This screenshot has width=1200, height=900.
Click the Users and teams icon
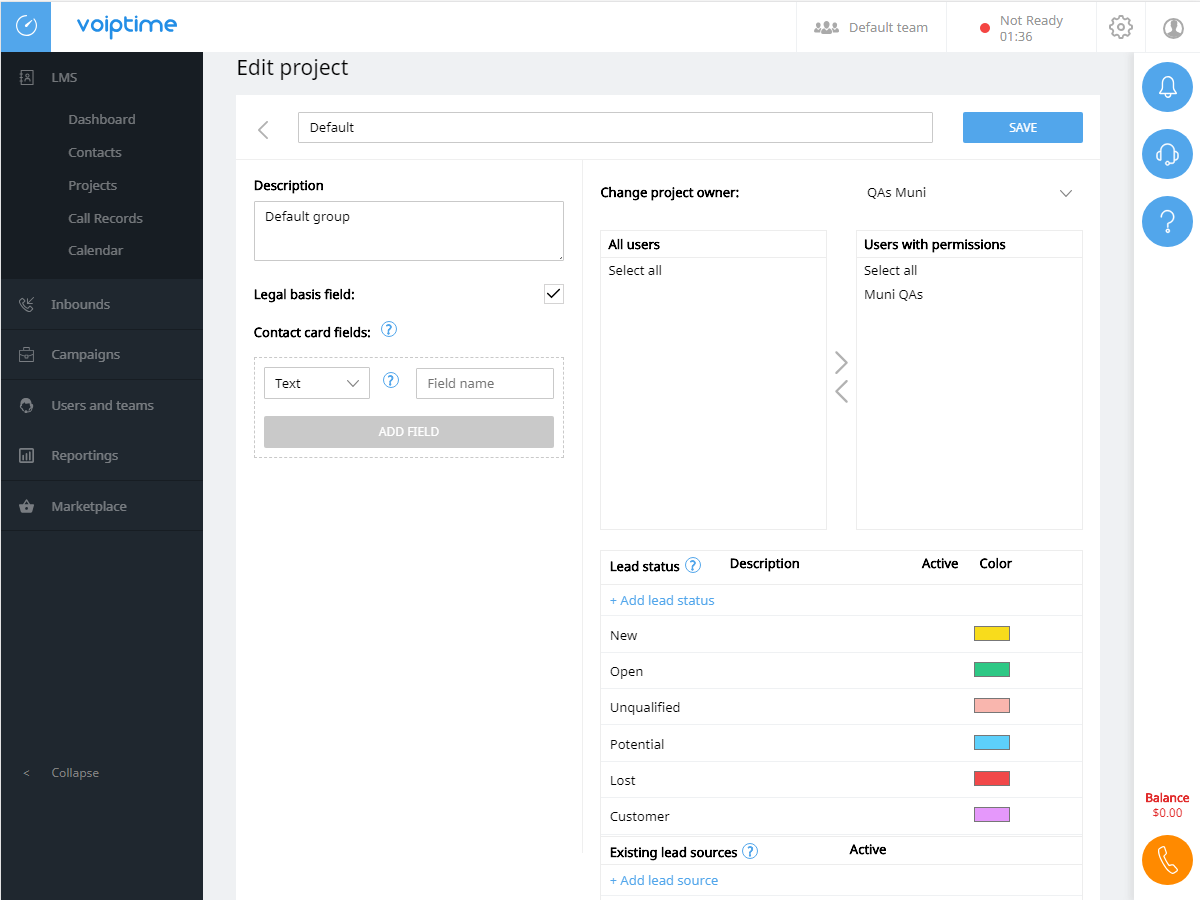(27, 405)
